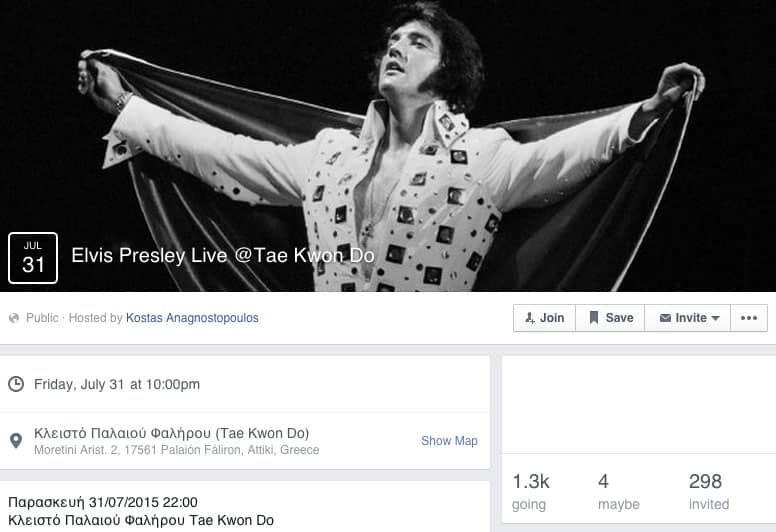Click the globe Public privacy icon
Screen dimensions: 776x532
pyautogui.click(x=14, y=318)
